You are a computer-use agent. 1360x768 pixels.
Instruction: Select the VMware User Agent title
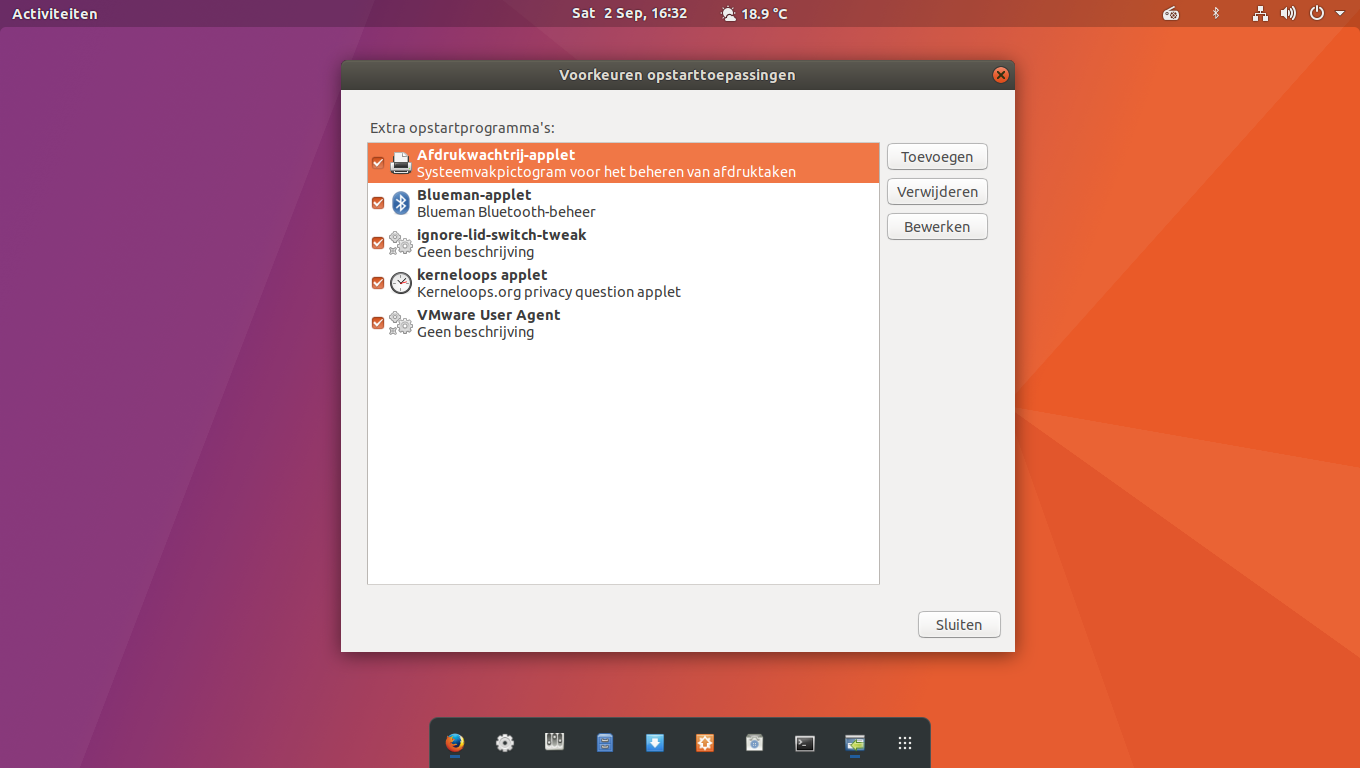pos(489,315)
